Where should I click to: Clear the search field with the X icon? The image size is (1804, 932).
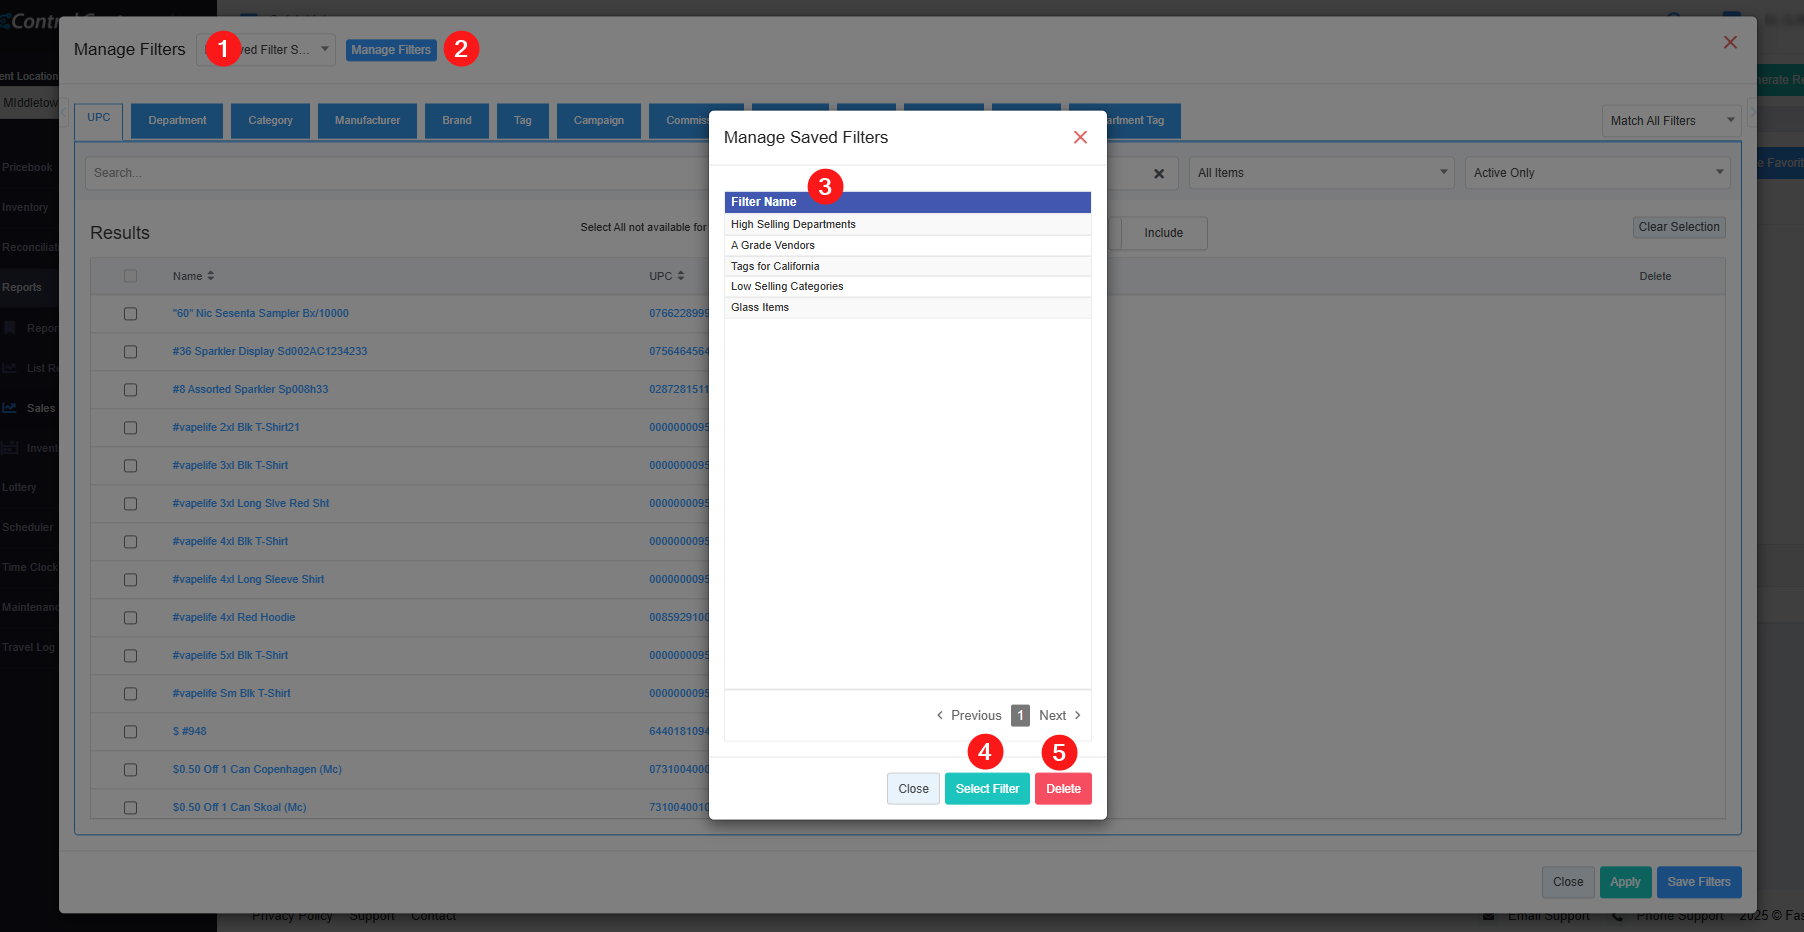coord(1159,174)
